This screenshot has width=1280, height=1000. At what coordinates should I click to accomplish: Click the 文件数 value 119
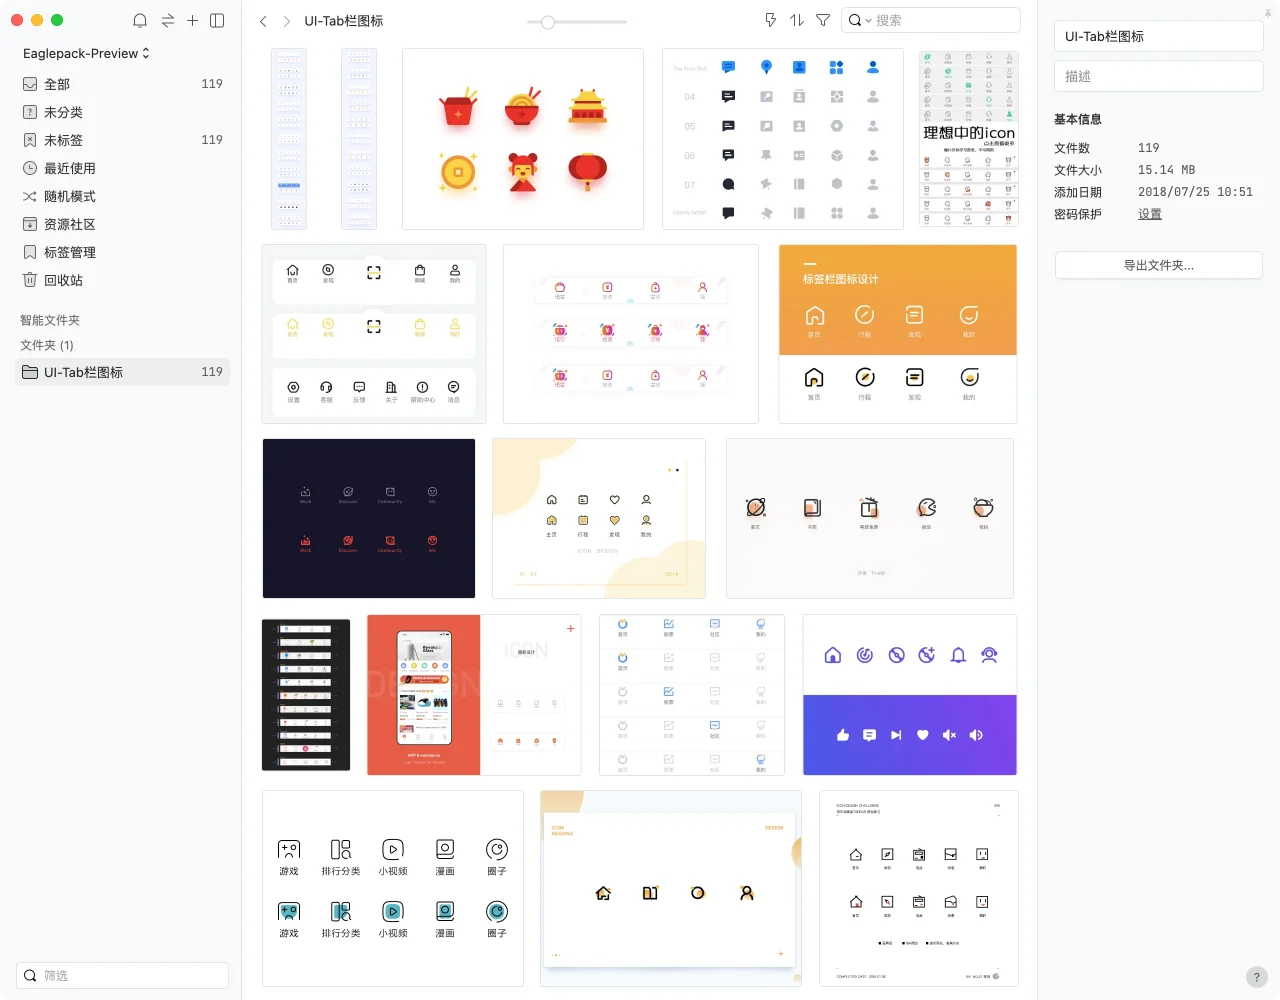(x=1149, y=148)
